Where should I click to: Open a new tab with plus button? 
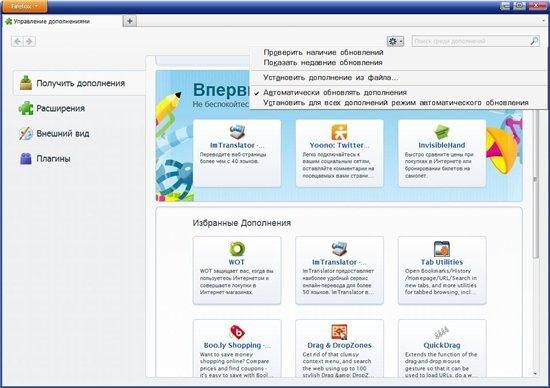click(x=129, y=21)
